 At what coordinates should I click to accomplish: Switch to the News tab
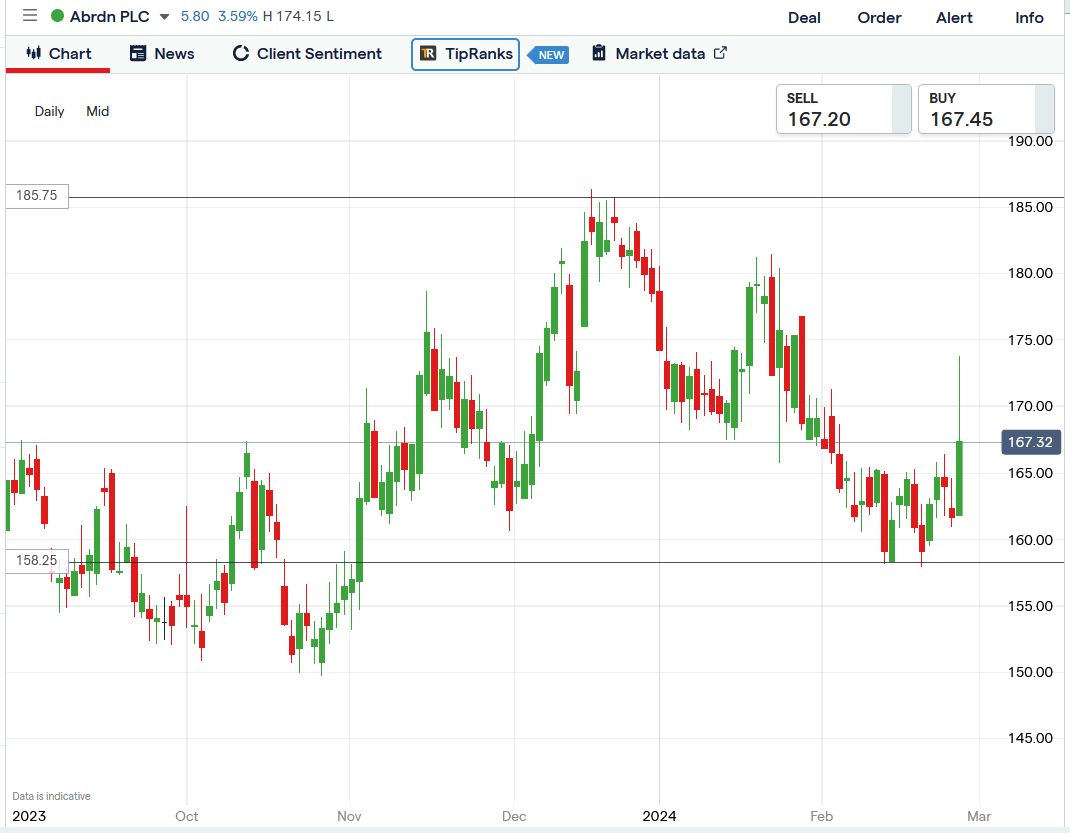tap(162, 54)
